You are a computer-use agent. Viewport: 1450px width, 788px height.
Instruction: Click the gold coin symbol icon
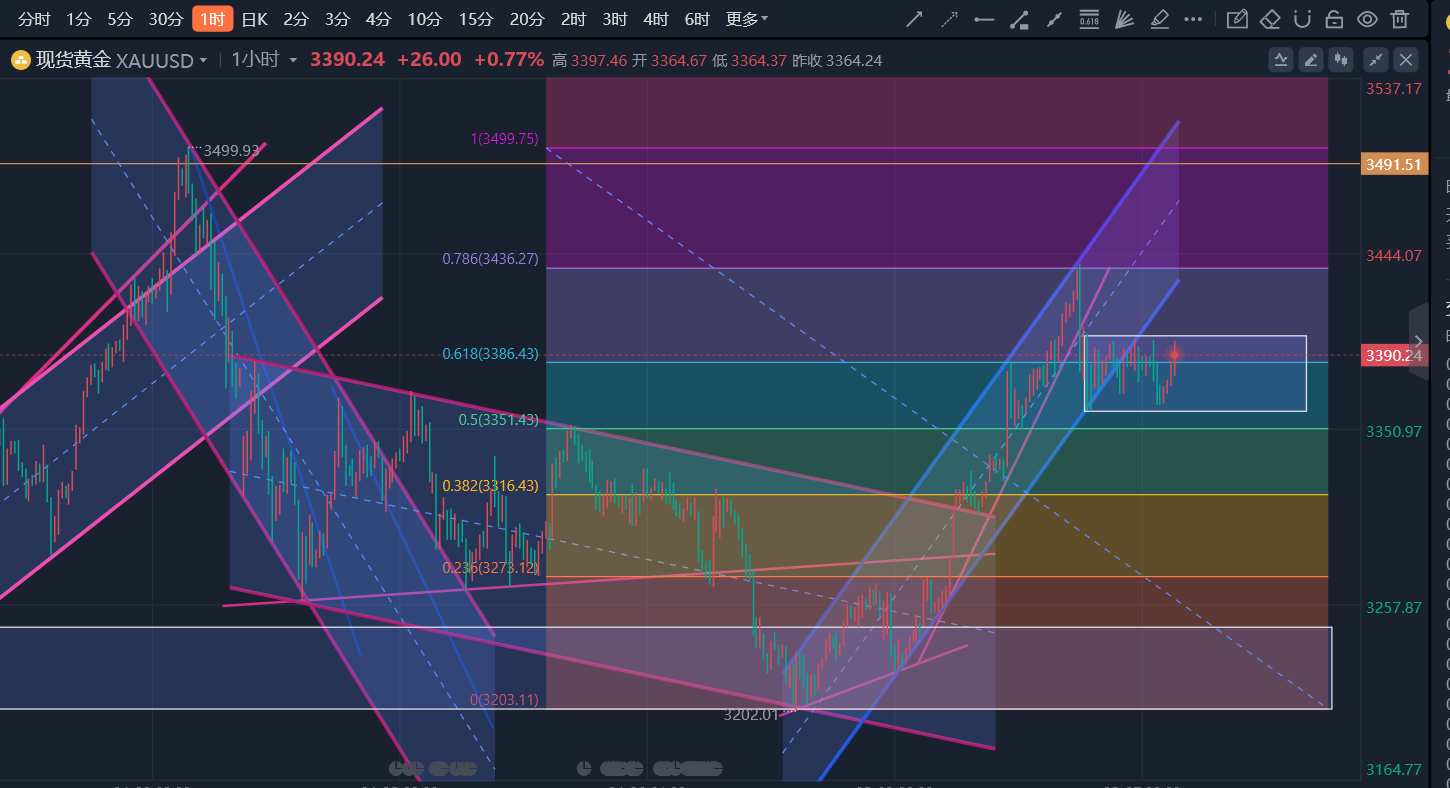[21, 60]
